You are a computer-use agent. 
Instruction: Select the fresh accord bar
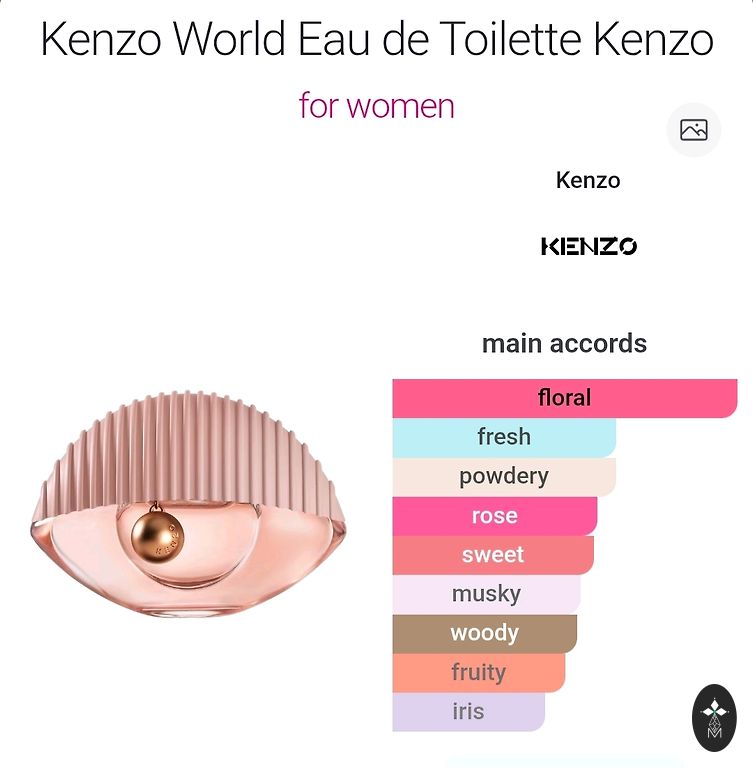coord(504,437)
